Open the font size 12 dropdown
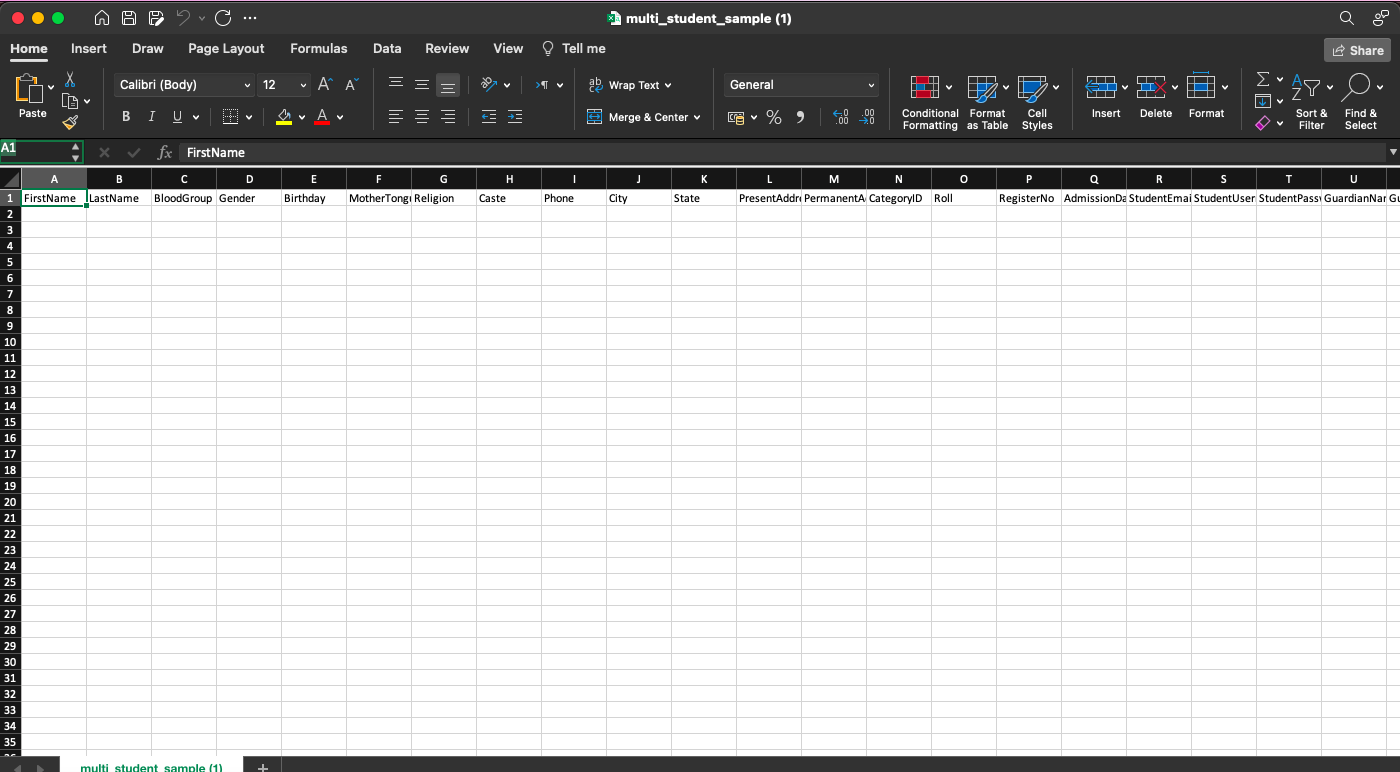The width and height of the screenshot is (1400, 772). tap(284, 85)
